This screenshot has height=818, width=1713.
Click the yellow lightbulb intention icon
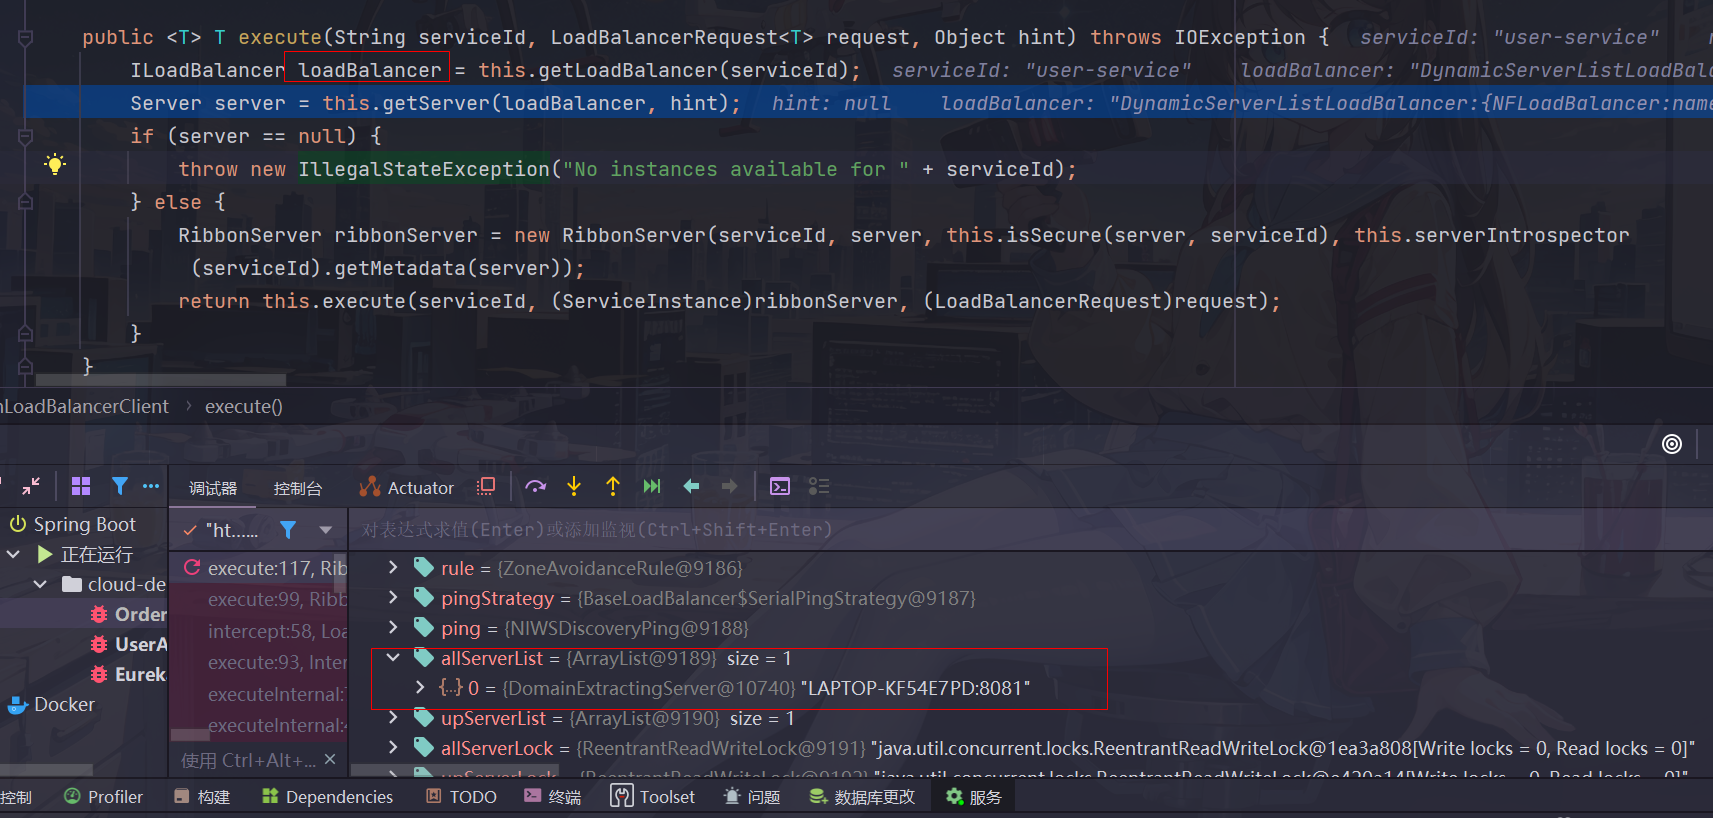(55, 165)
